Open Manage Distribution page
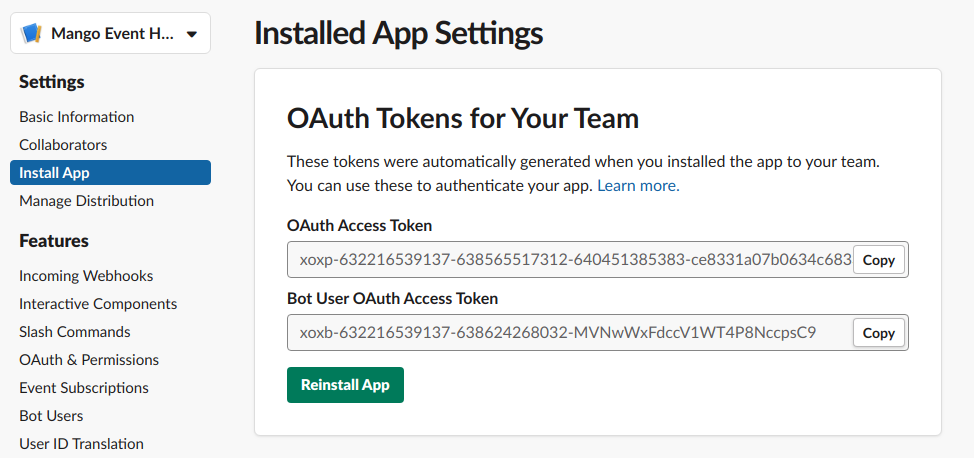The image size is (974, 458). [x=86, y=201]
